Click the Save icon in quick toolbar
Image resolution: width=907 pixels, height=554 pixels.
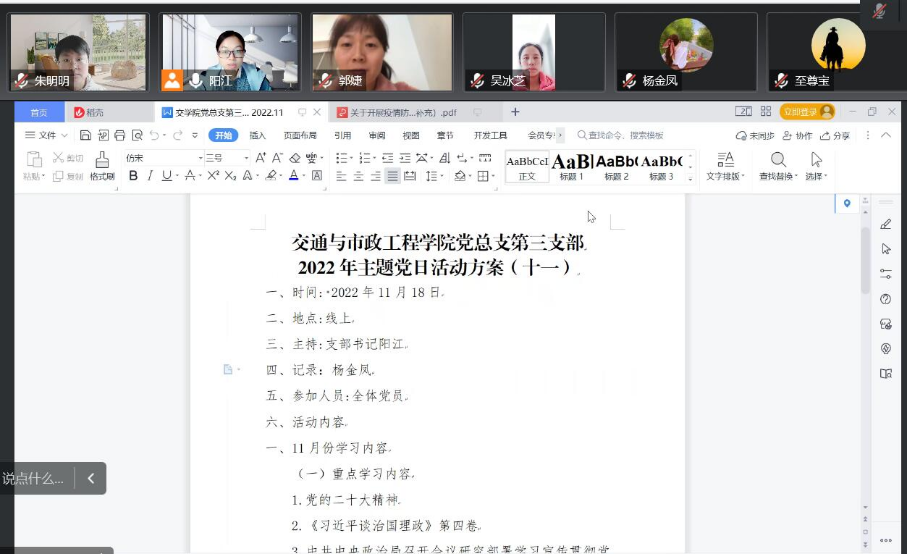coord(85,135)
